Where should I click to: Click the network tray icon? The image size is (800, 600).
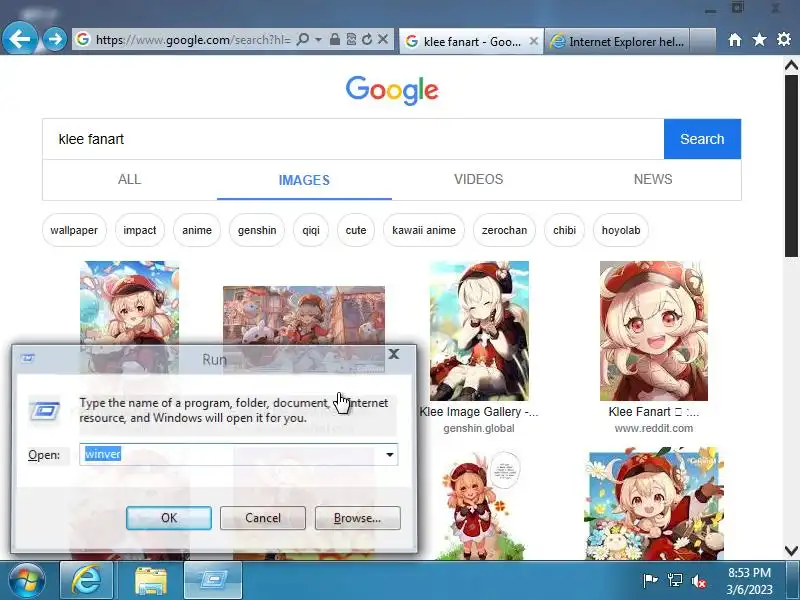click(674, 581)
